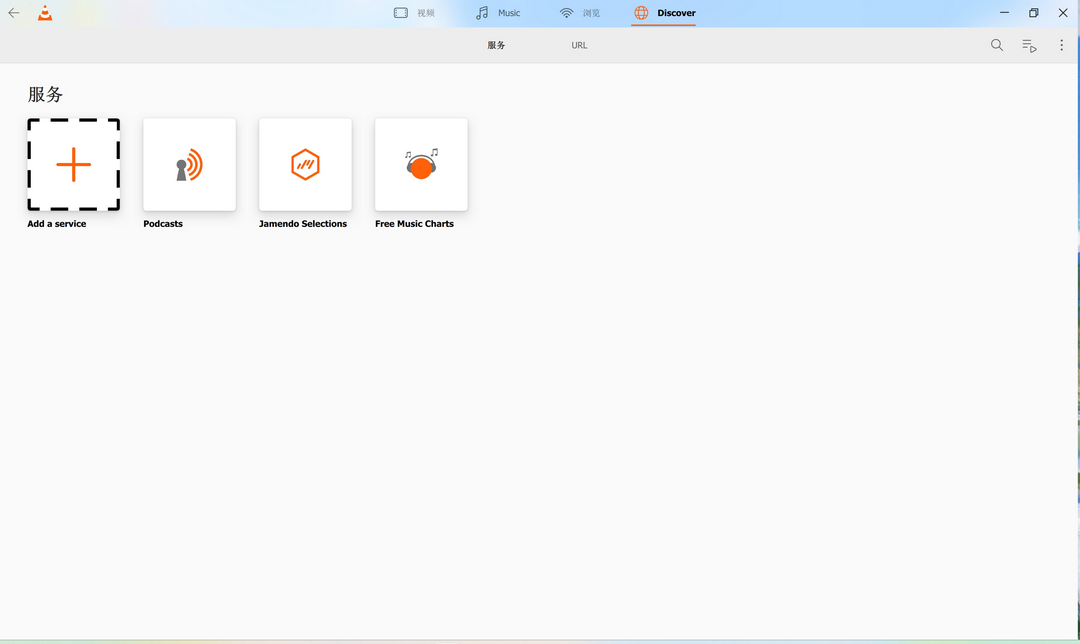Enable the Add a service tile

click(73, 165)
